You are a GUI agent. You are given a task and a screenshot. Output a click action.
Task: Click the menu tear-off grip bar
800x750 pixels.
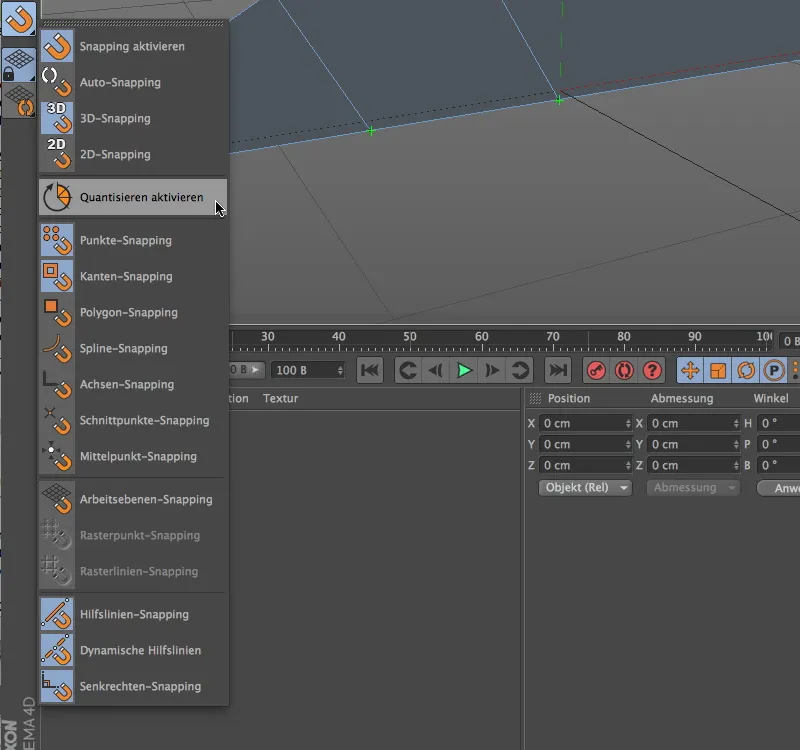click(133, 23)
